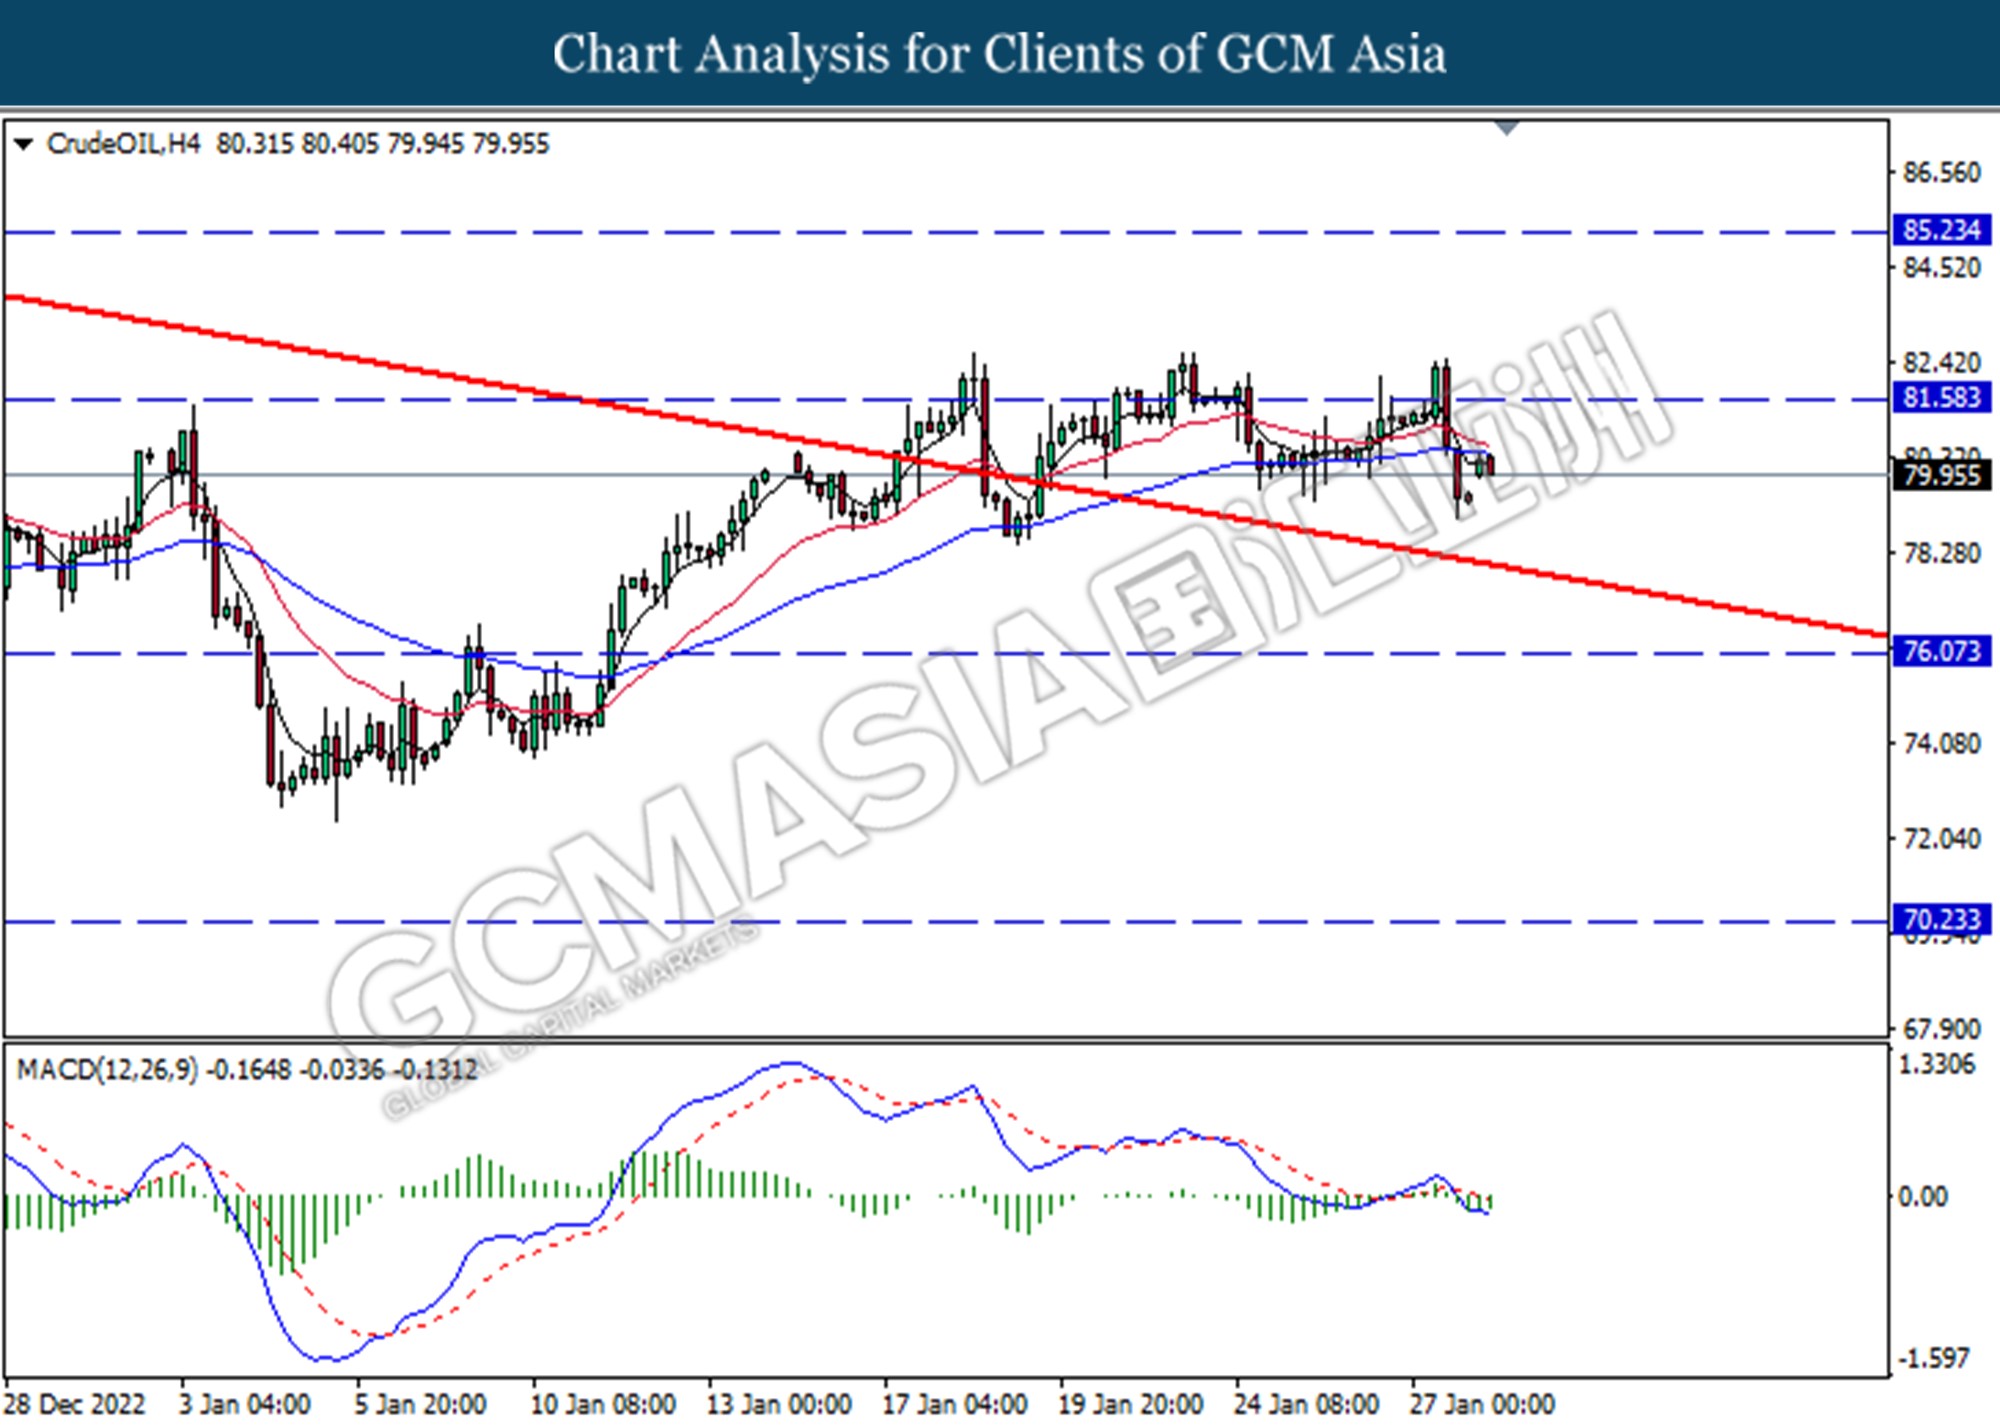Click the 67.900 price axis label

pyautogui.click(x=1941, y=1029)
